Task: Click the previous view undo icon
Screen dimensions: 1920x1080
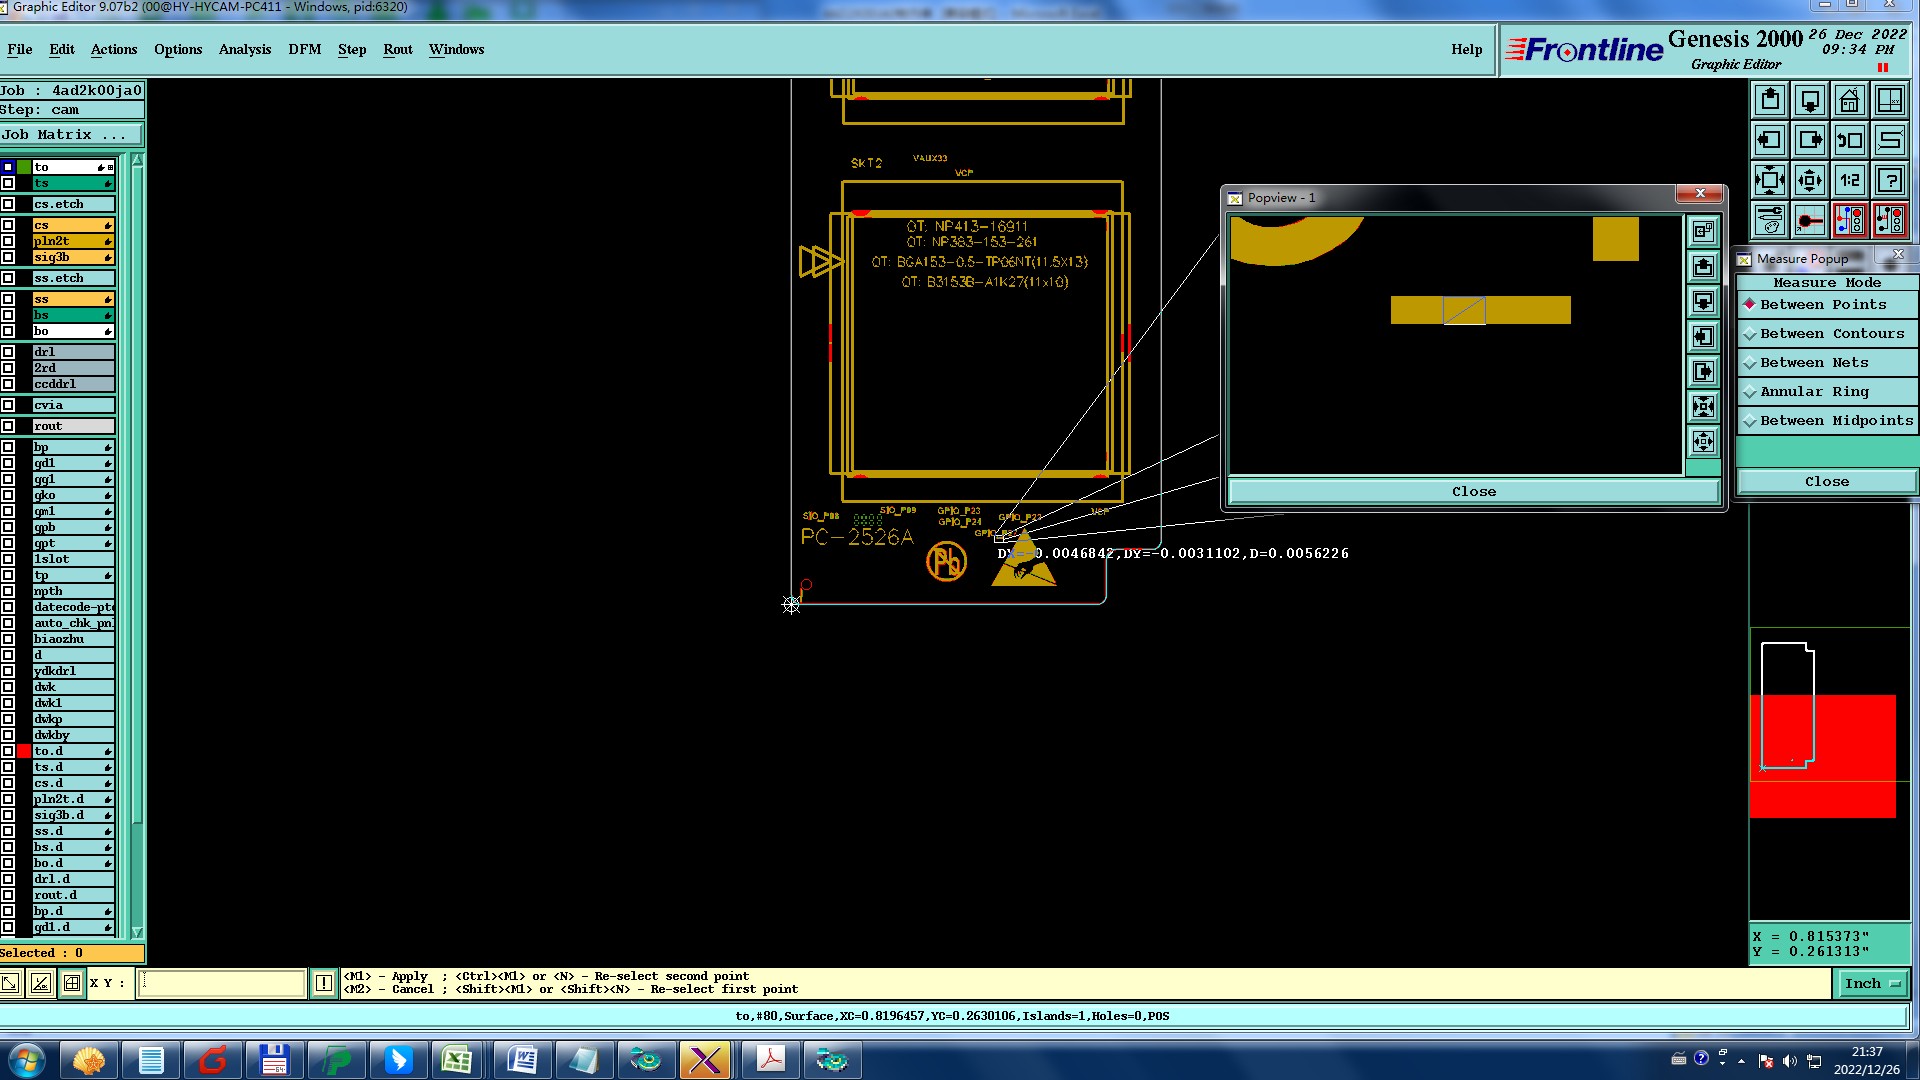Action: (1850, 140)
